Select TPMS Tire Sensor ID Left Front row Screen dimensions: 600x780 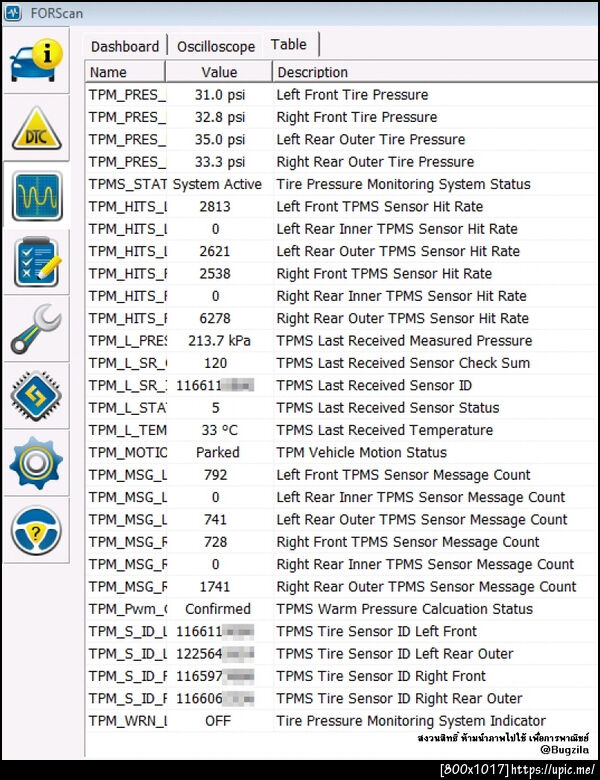(341, 632)
